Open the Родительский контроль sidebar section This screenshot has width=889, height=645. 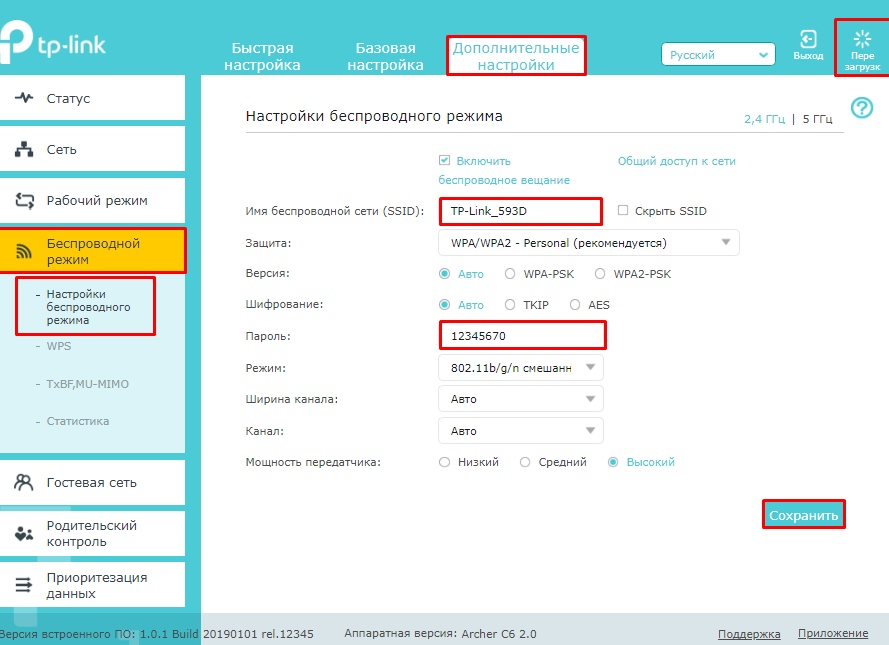92,533
